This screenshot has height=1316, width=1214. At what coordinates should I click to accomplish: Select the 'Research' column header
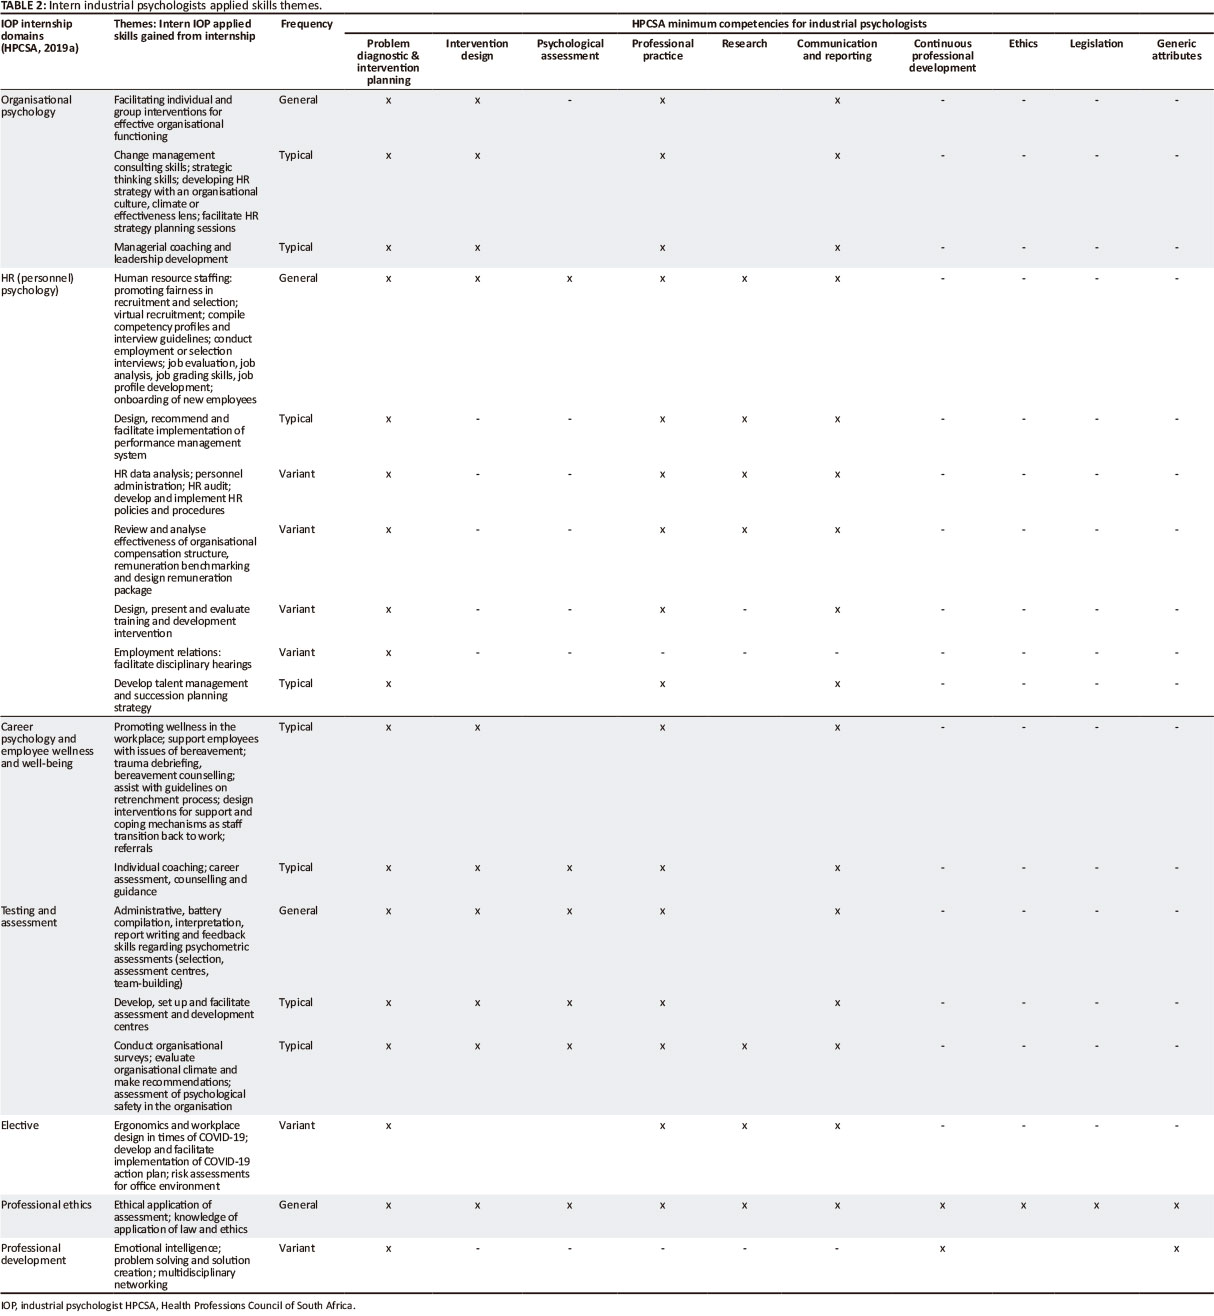pyautogui.click(x=744, y=44)
